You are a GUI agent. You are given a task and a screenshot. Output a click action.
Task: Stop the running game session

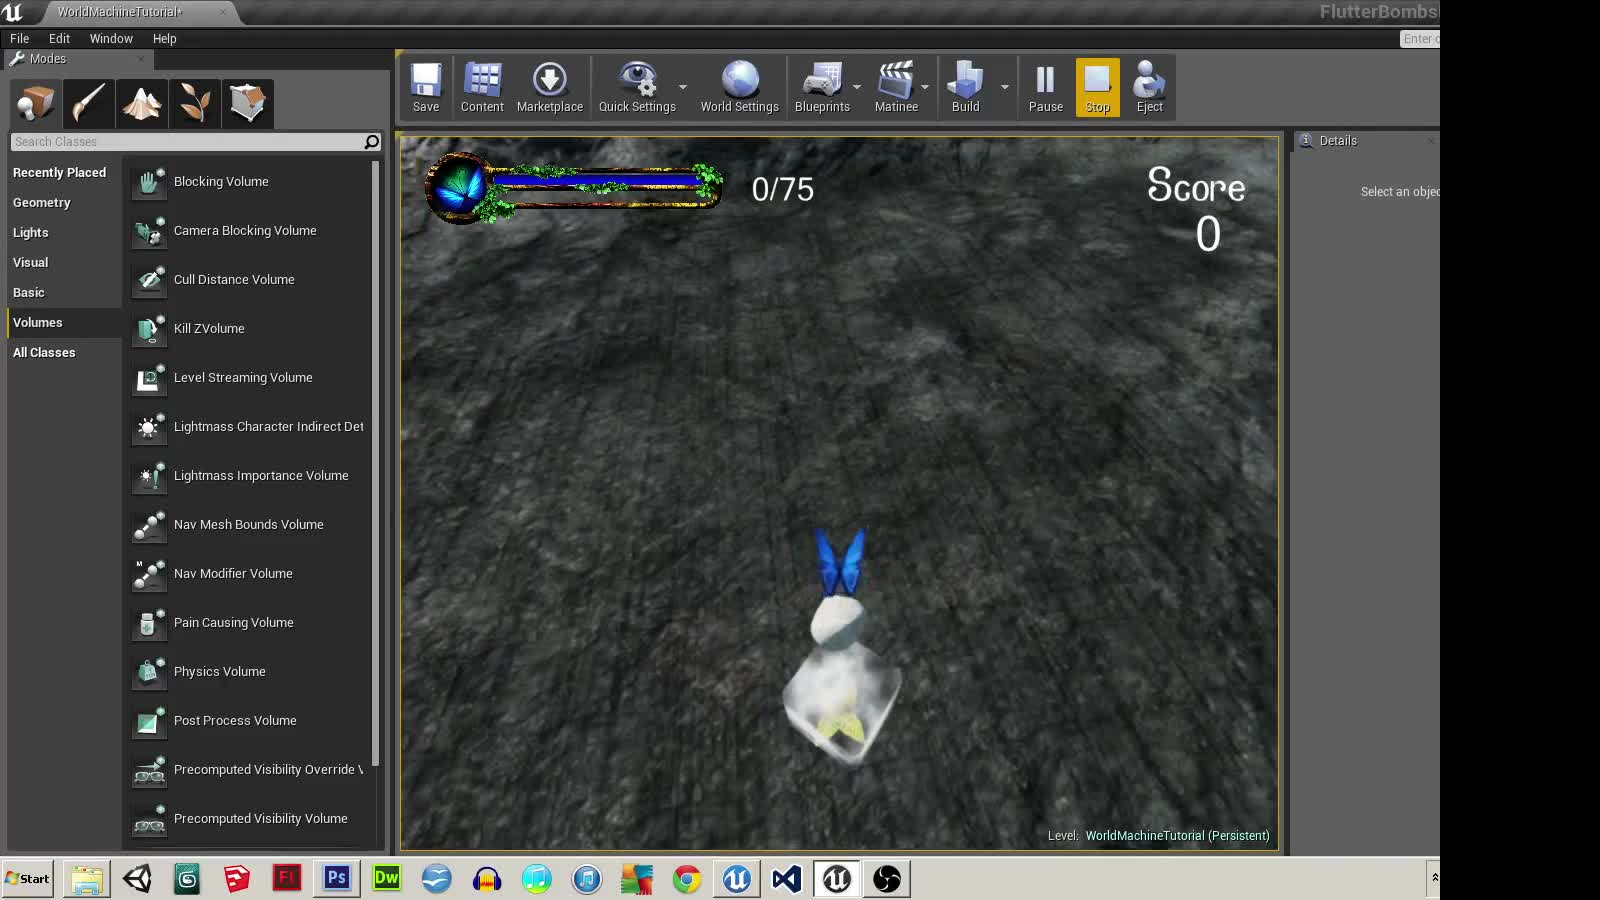(x=1097, y=87)
